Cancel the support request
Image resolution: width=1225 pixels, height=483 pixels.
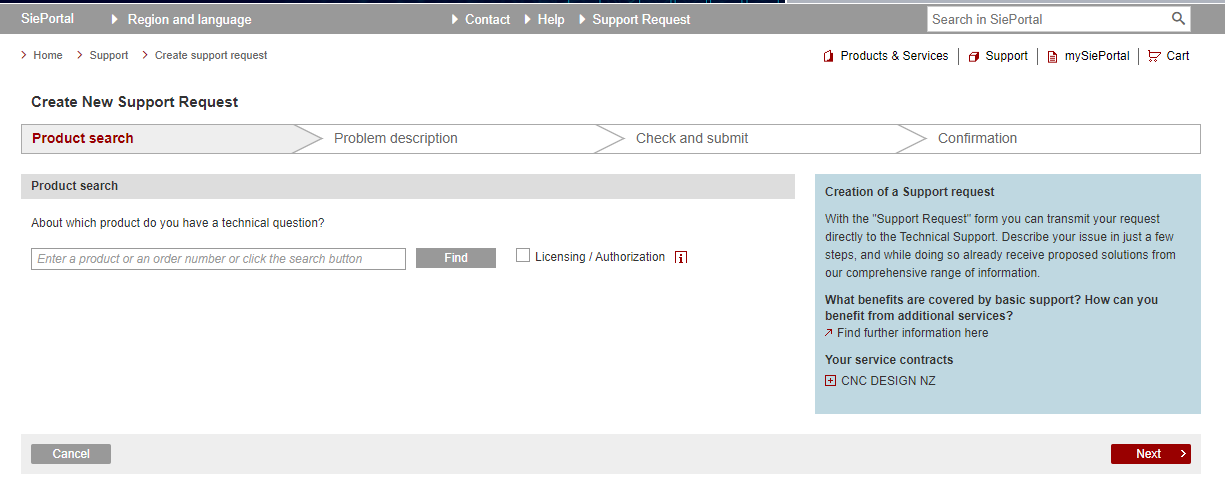[x=71, y=454]
